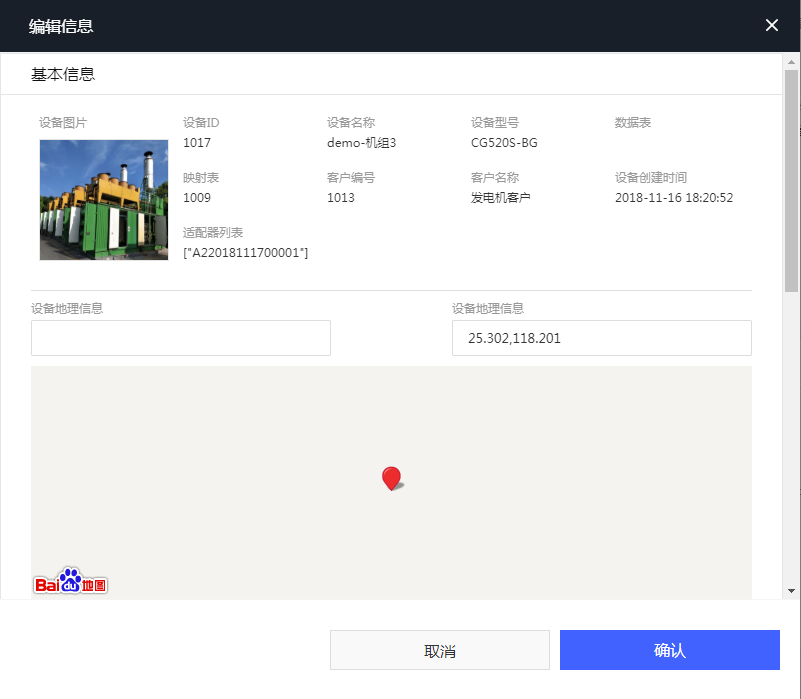Click the coordinates field showing 25.302,118.201
This screenshot has width=801, height=699.
point(601,338)
